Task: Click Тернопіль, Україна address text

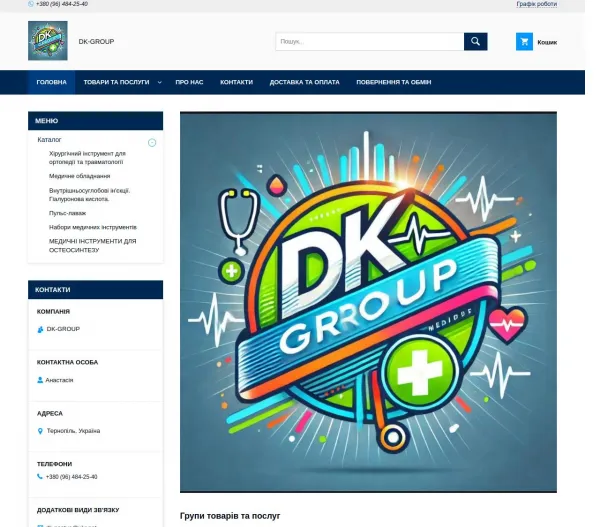Action: click(x=73, y=431)
